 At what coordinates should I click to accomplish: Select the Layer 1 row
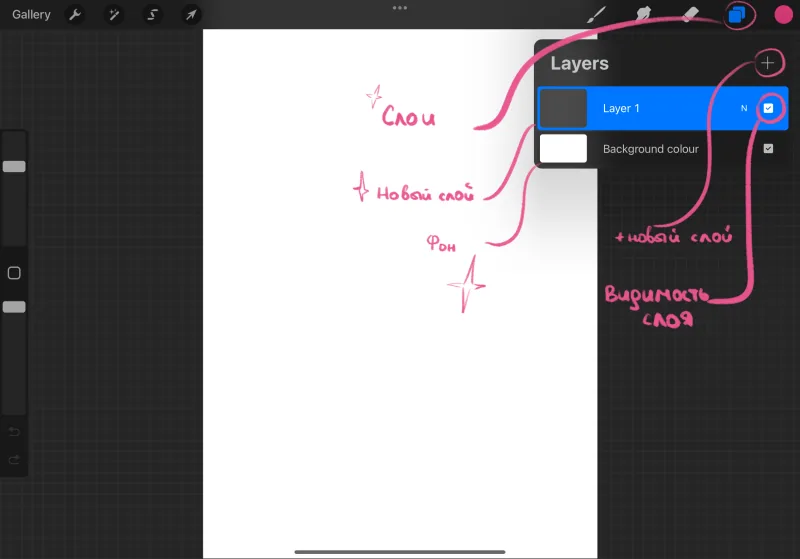[x=663, y=108]
